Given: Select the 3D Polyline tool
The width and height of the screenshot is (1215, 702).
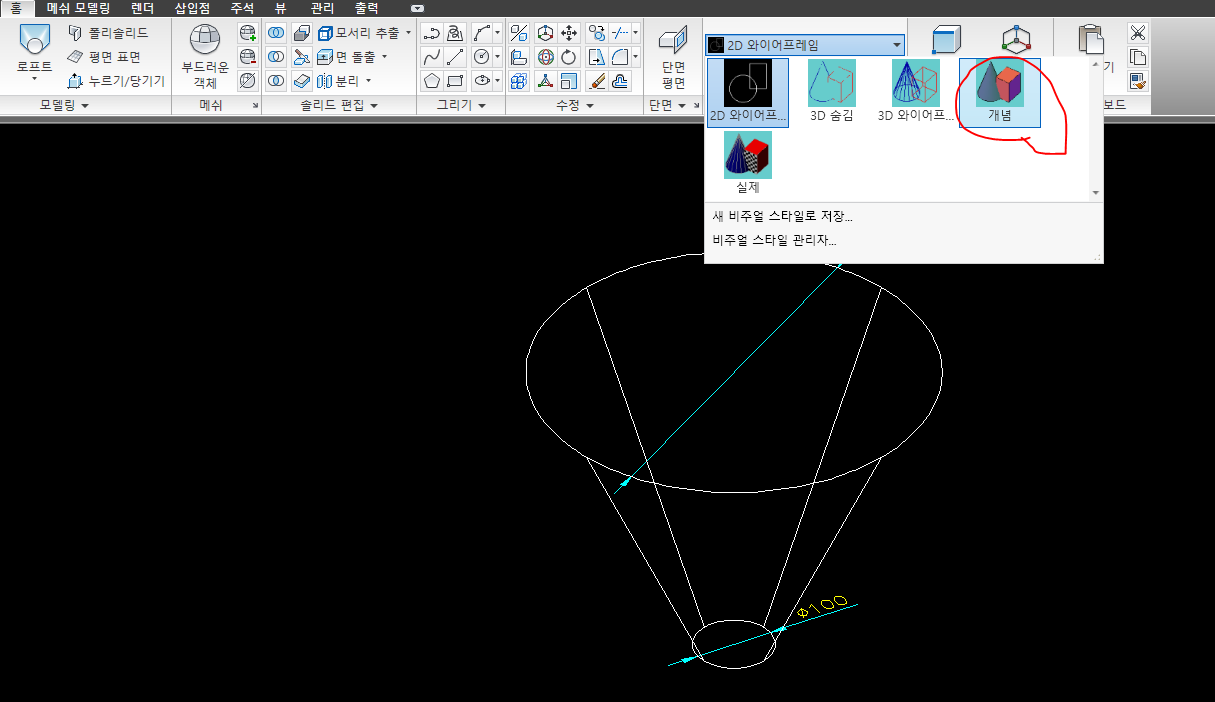Looking at the screenshot, I should point(456,33).
